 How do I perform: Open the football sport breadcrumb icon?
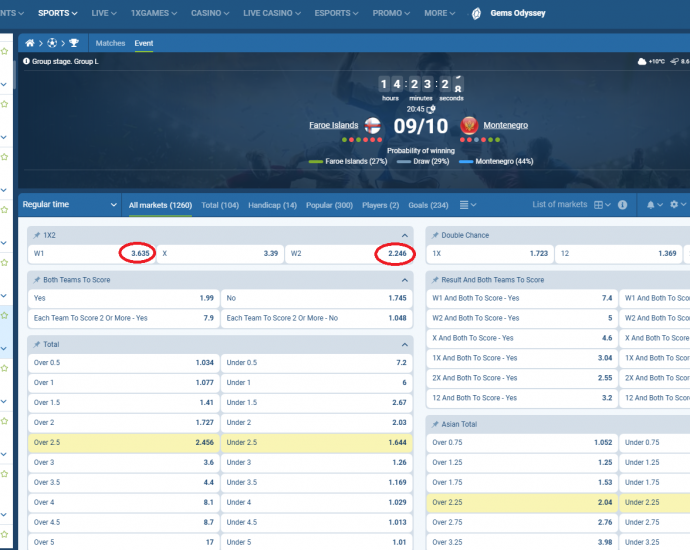[x=52, y=43]
